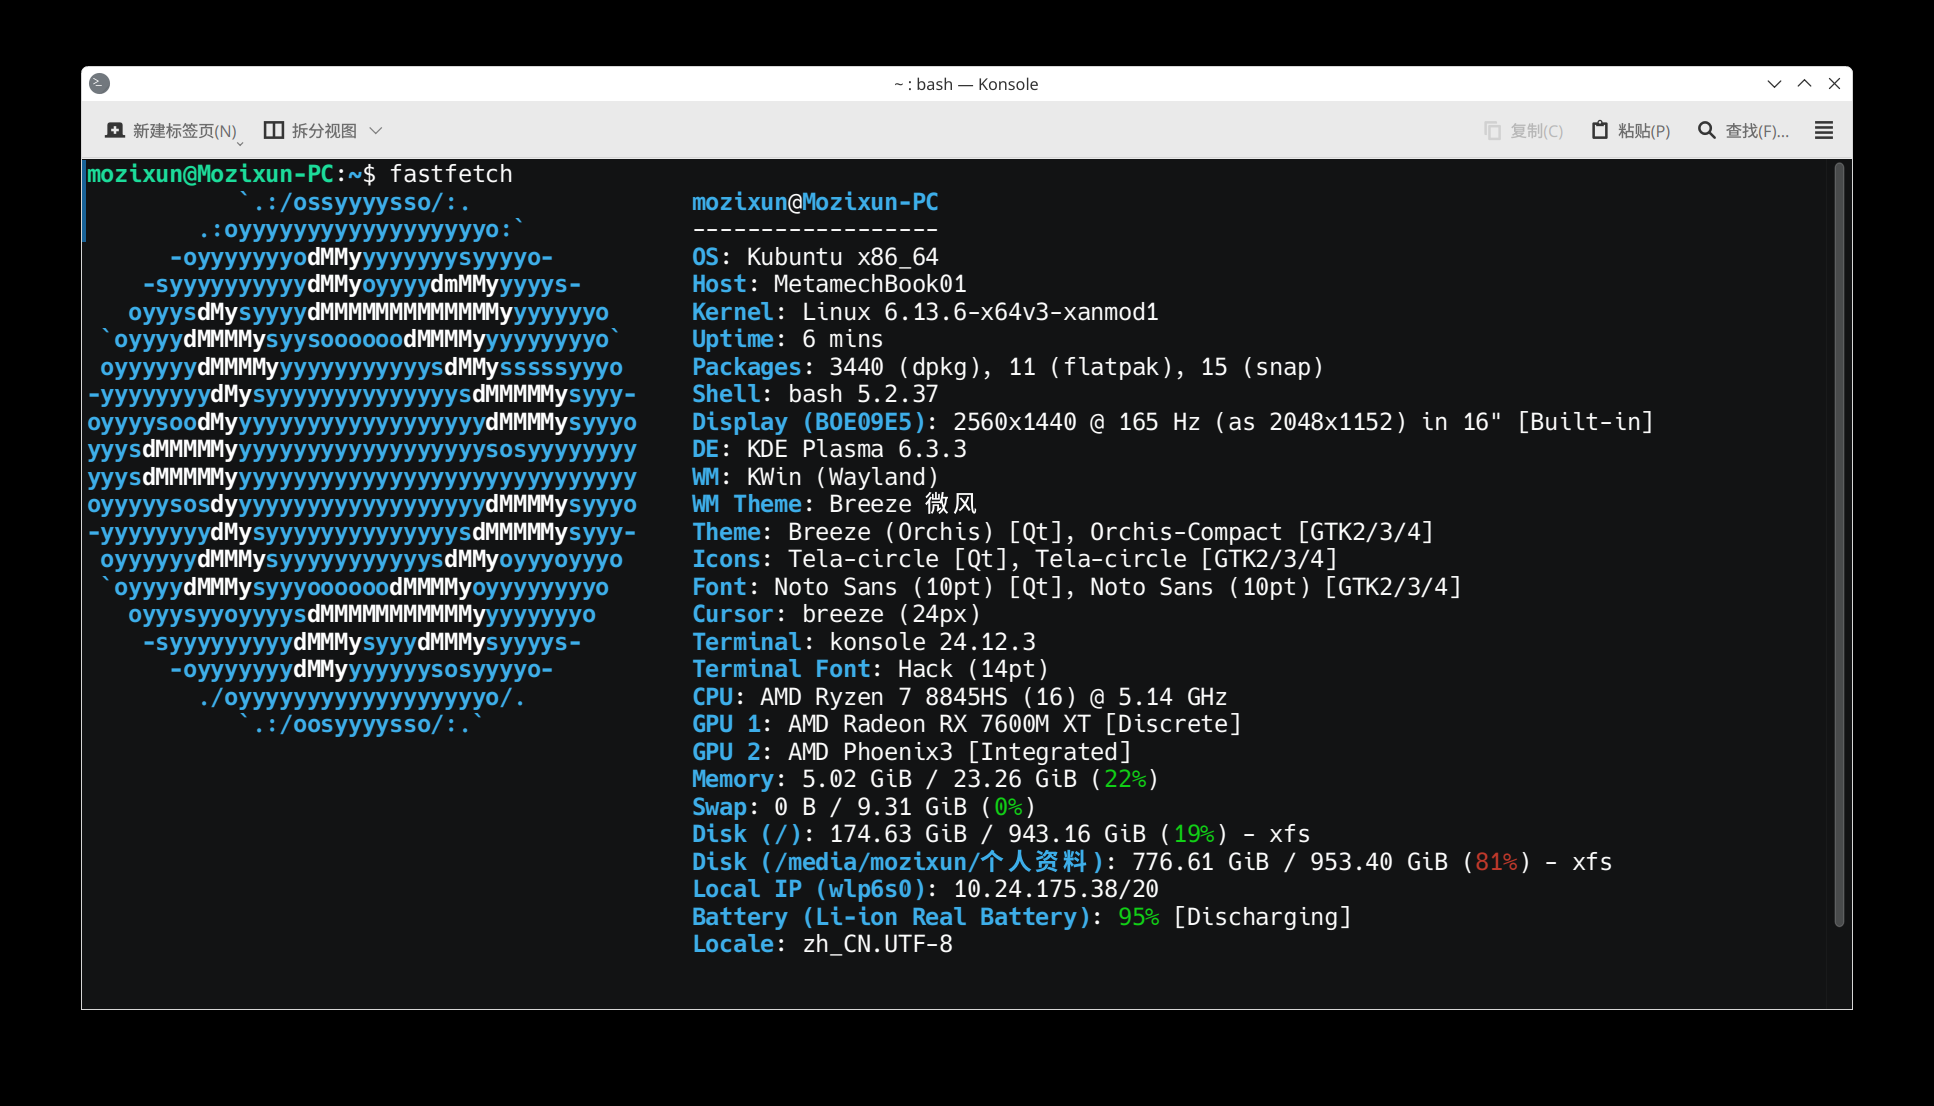Click the mozixun@Mozixun-PC header in fastfetch output
This screenshot has width=1934, height=1106.
coord(815,202)
